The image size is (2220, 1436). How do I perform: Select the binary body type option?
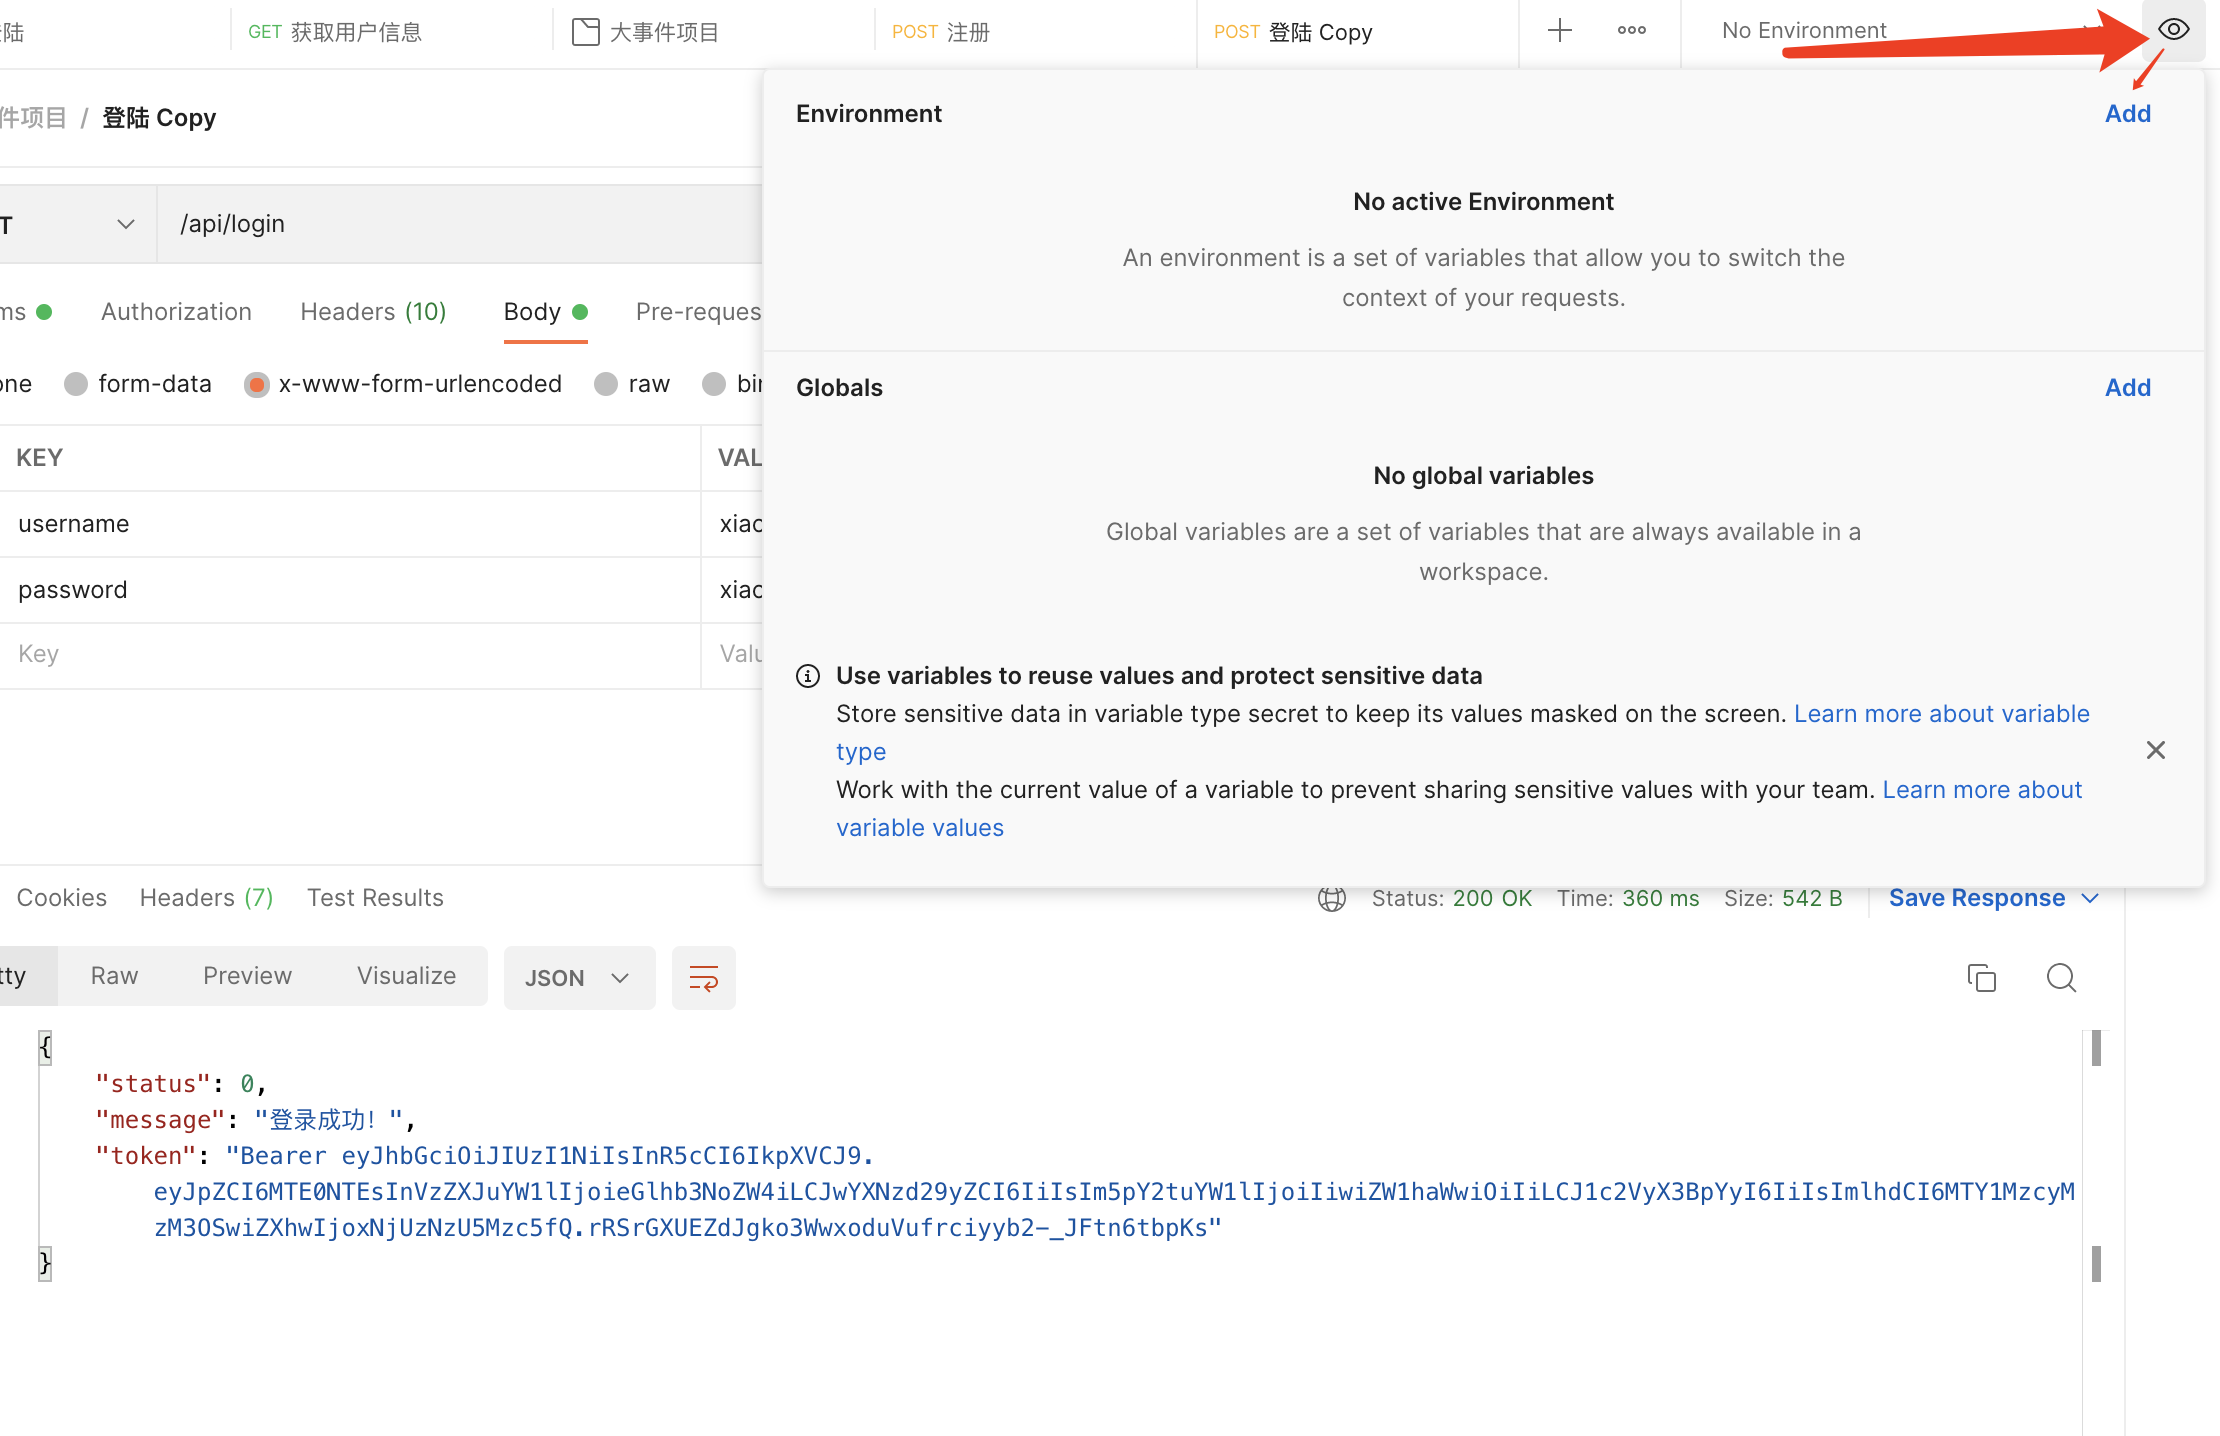click(714, 383)
